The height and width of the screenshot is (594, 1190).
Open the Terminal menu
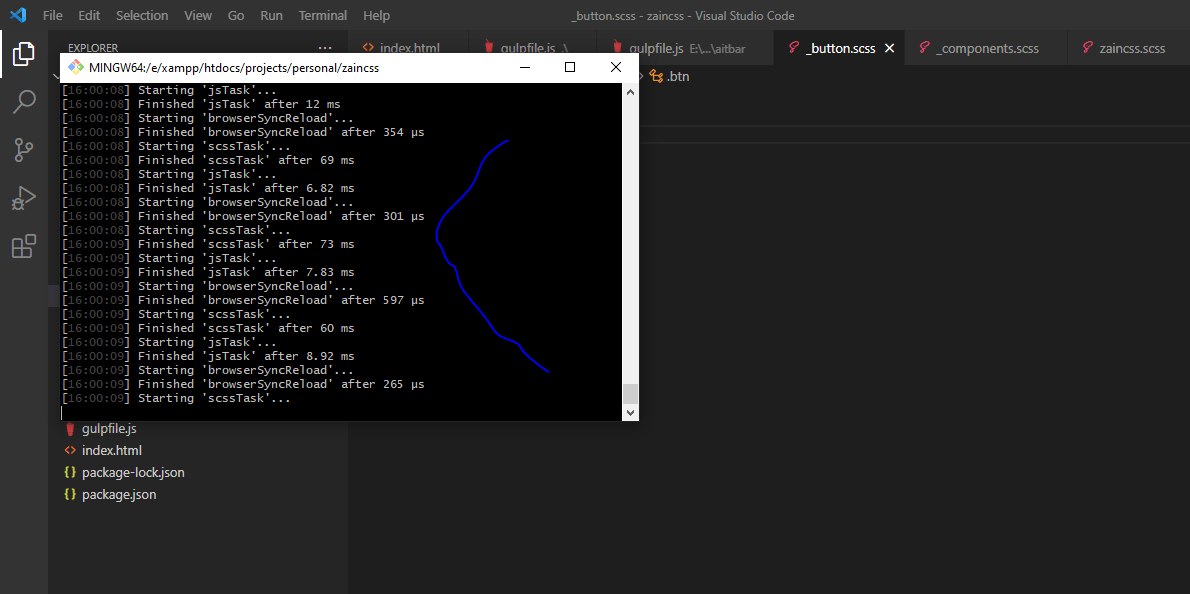click(x=322, y=15)
